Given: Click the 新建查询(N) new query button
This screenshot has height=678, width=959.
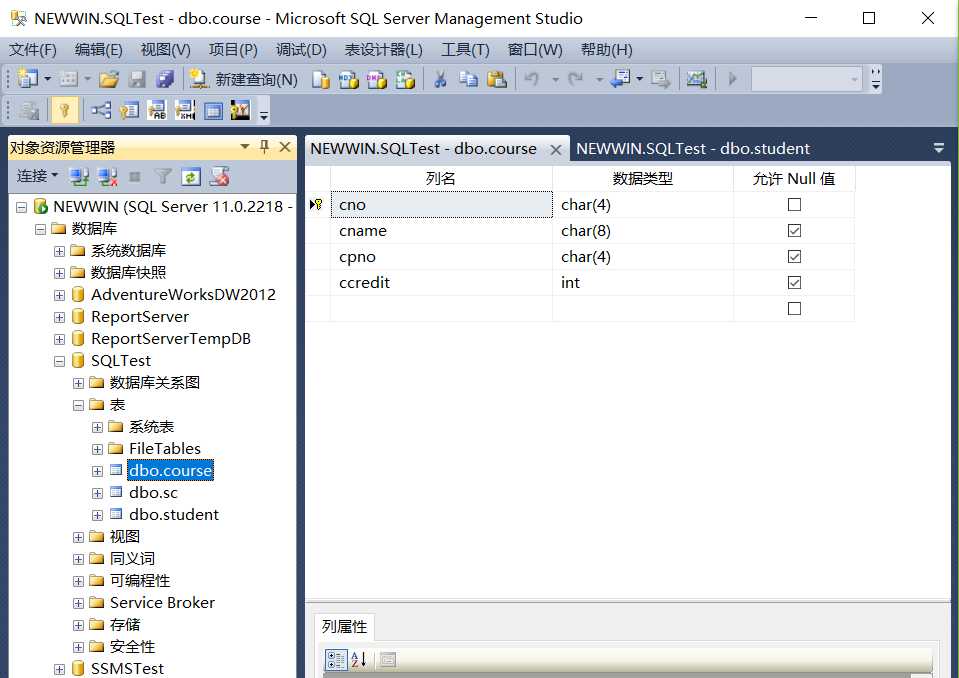Looking at the screenshot, I should (243, 79).
